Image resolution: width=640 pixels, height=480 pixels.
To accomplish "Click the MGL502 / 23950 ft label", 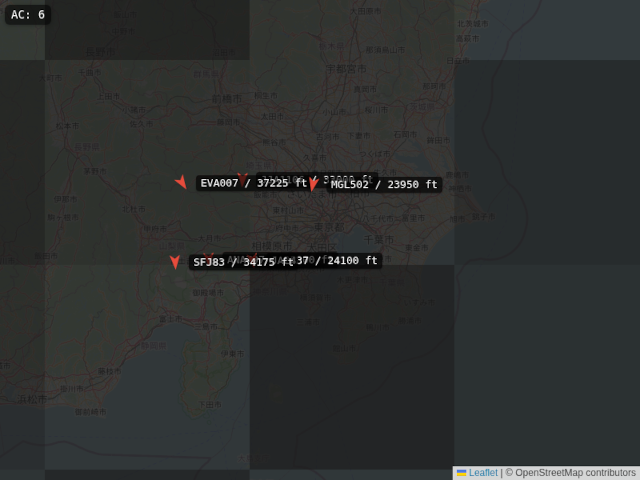I will coord(384,185).
